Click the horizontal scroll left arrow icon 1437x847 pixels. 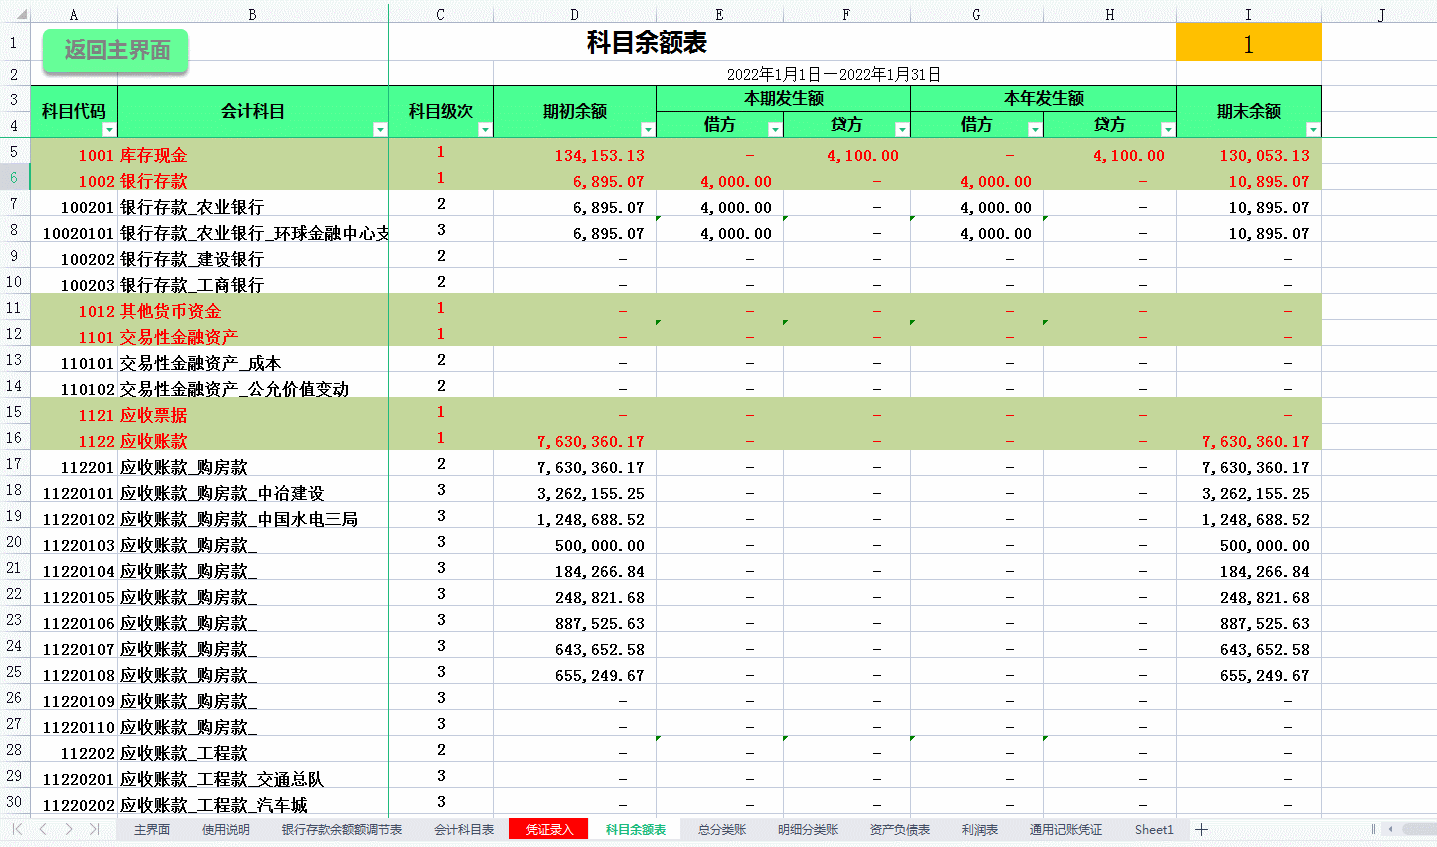coord(1389,829)
